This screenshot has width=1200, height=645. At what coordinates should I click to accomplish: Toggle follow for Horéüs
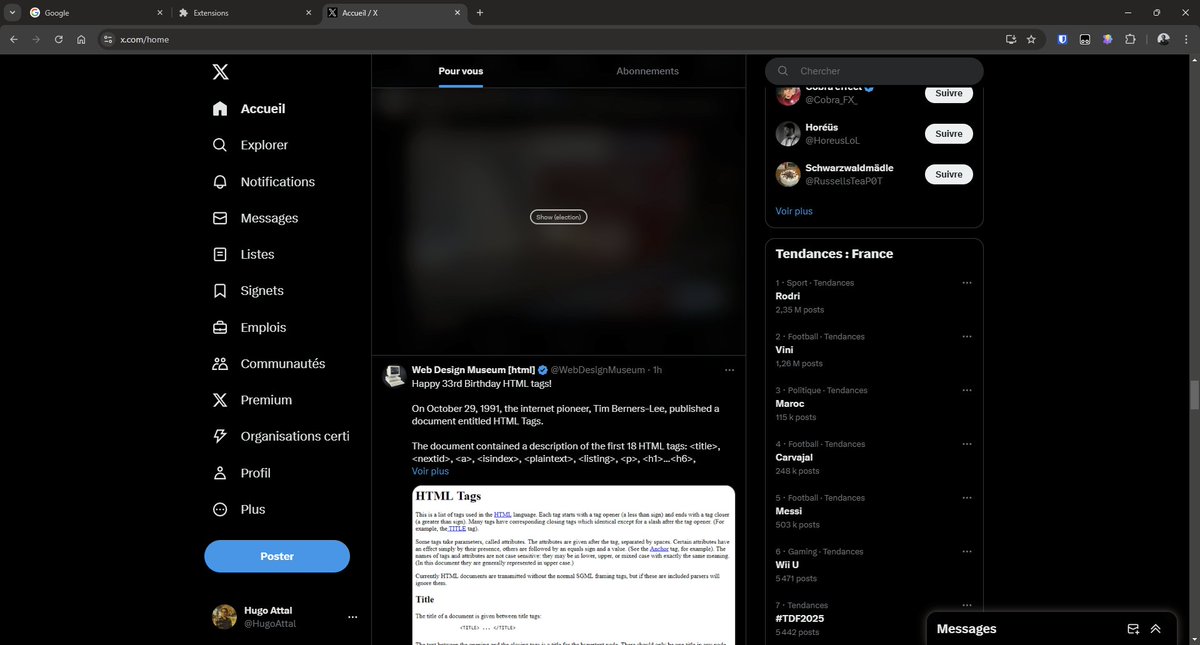(x=947, y=133)
